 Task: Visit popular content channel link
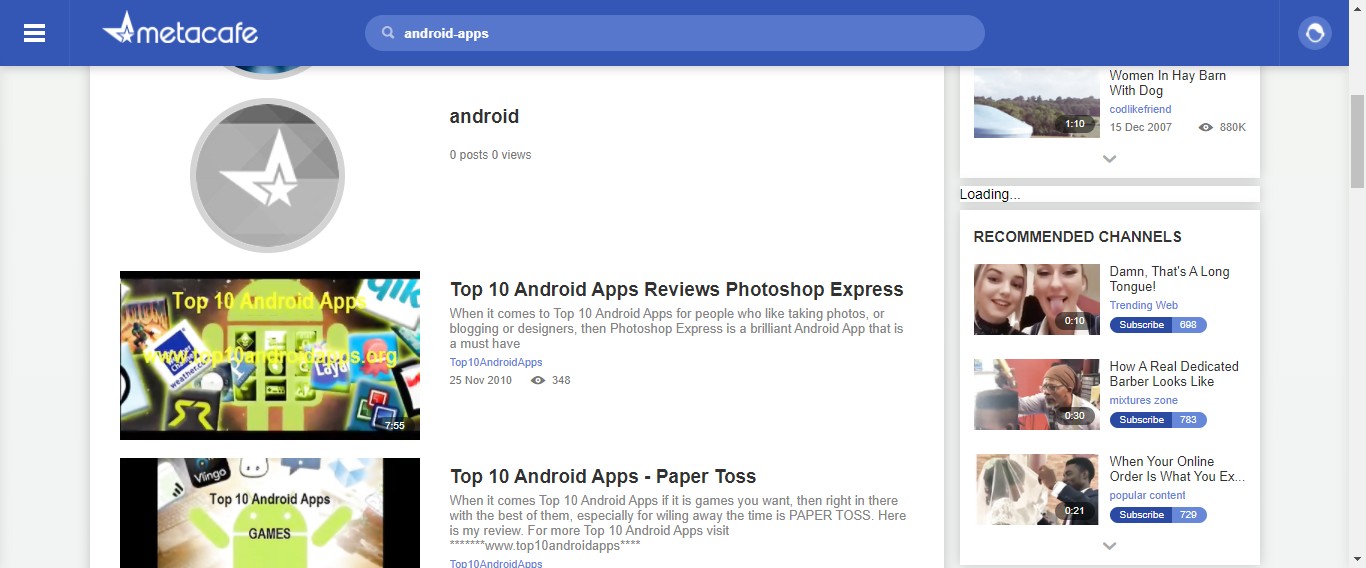pyautogui.click(x=1148, y=495)
